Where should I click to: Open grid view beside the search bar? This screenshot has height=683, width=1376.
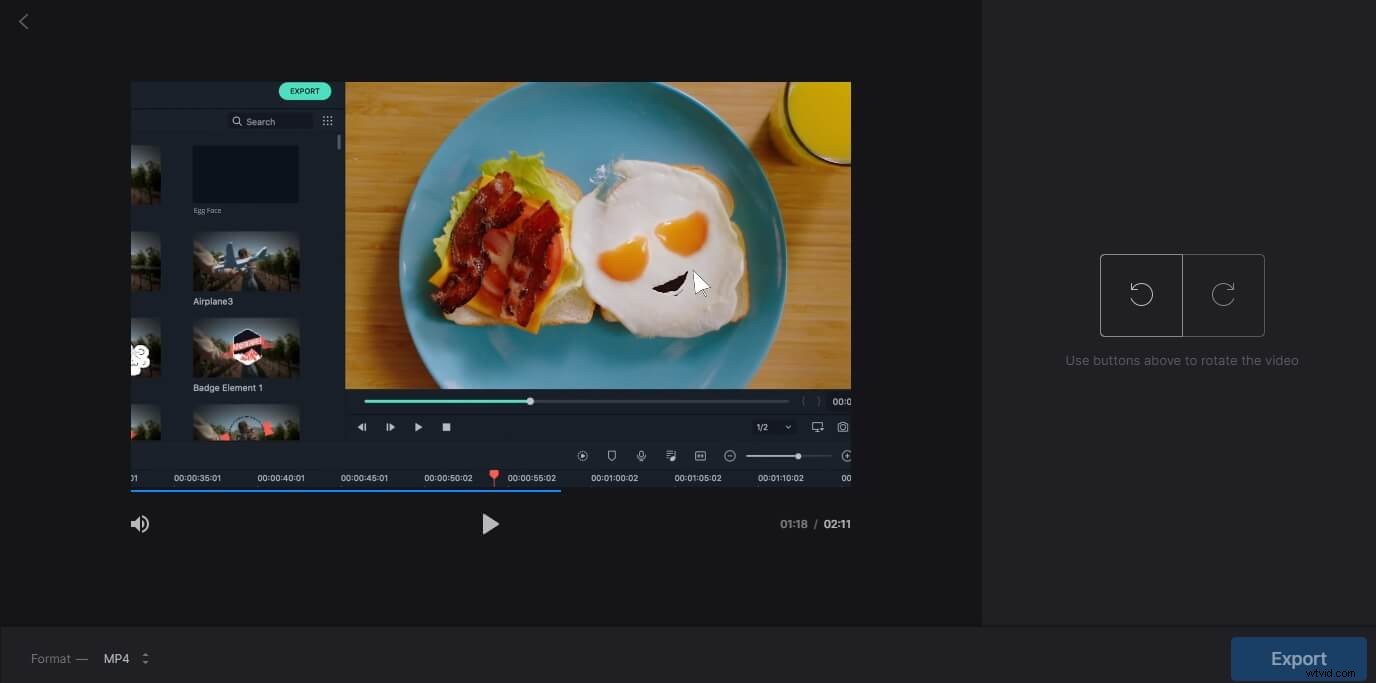click(x=327, y=120)
